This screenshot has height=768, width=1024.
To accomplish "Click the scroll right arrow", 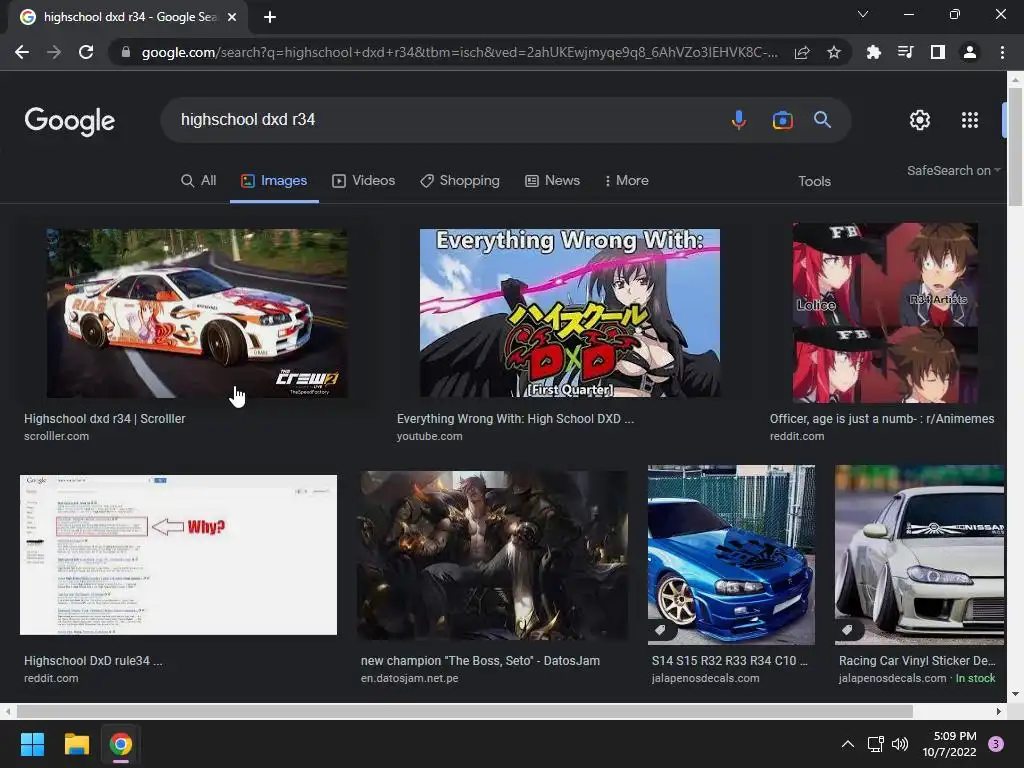I will (x=999, y=711).
